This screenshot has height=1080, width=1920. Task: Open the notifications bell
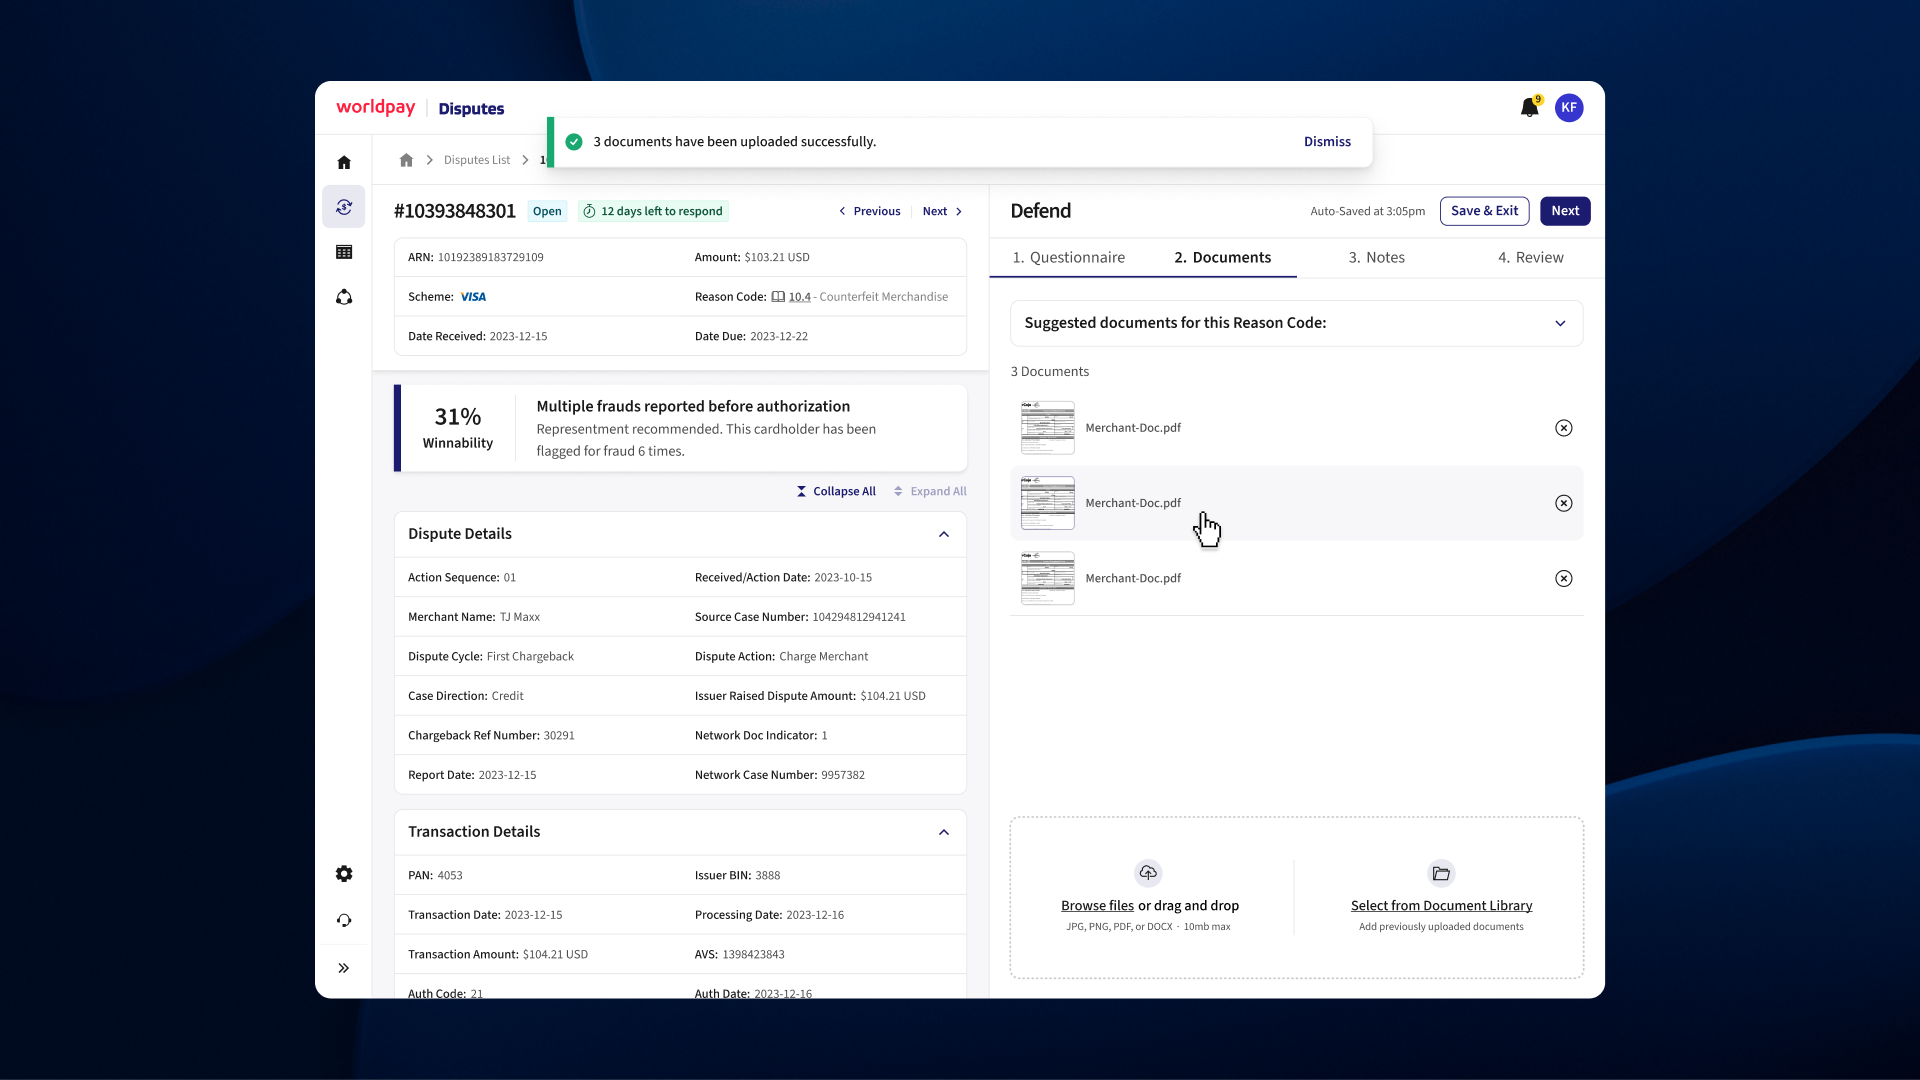pyautogui.click(x=1529, y=108)
